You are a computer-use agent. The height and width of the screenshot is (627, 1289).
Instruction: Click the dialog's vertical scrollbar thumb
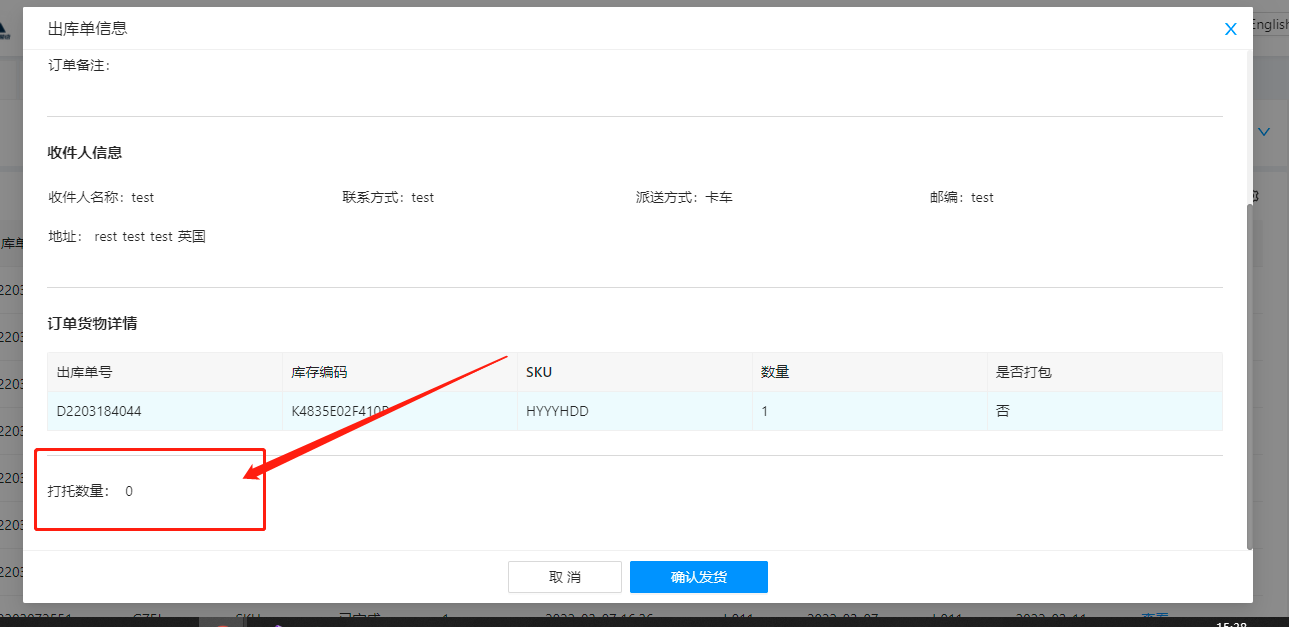[1249, 375]
